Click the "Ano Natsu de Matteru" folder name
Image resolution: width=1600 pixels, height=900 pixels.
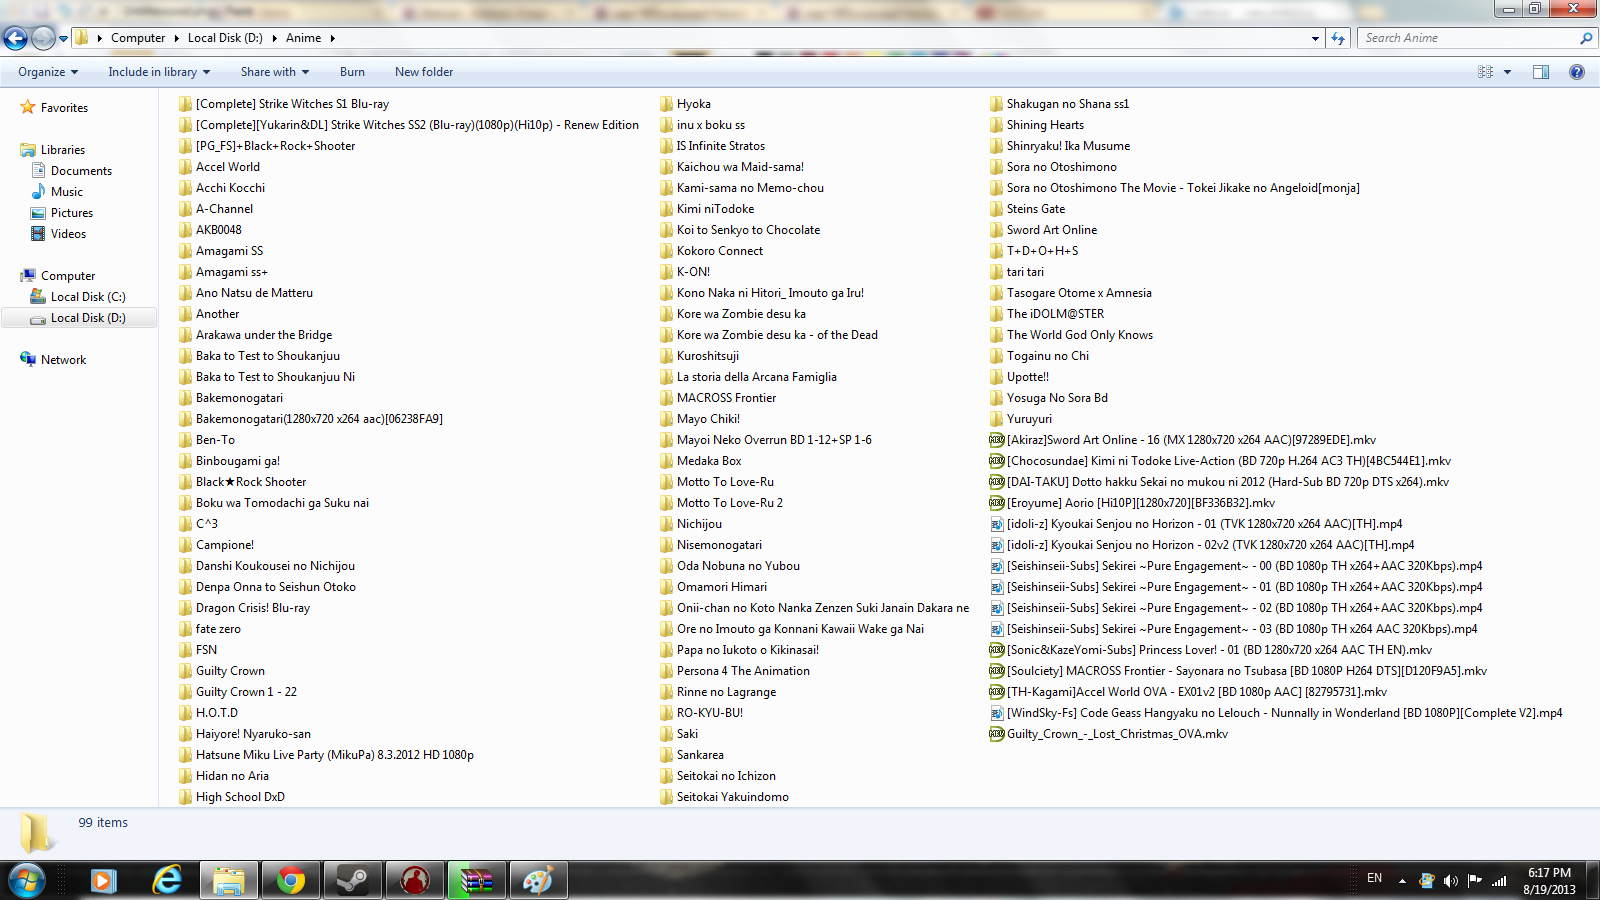tap(254, 293)
